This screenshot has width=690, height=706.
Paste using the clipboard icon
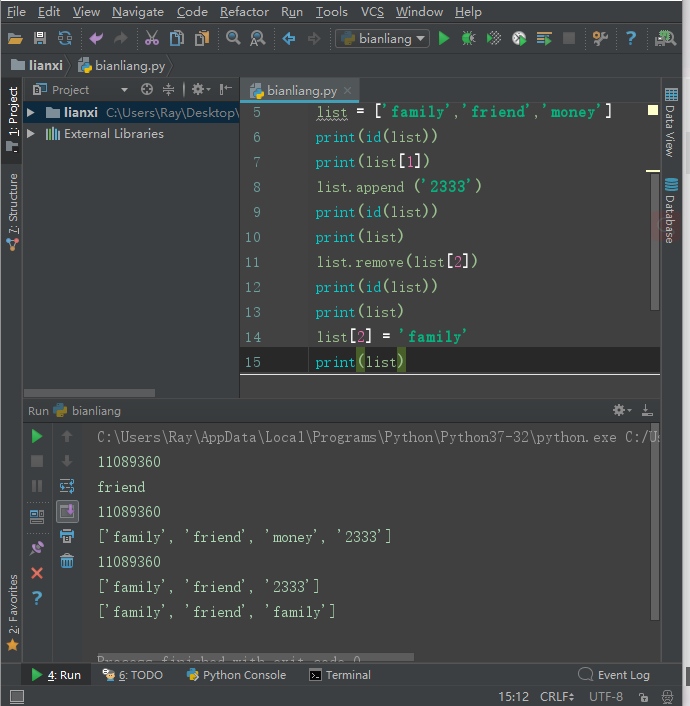[202, 39]
